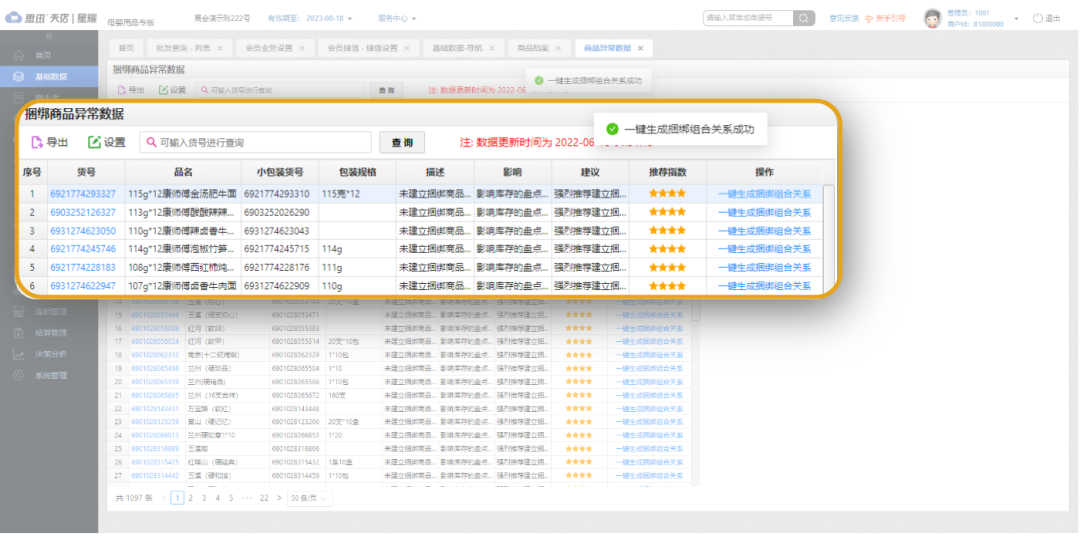The image size is (1080, 540).
Task: Click 一键生成捆绑组合关系 for row 3
Action: click(x=764, y=231)
